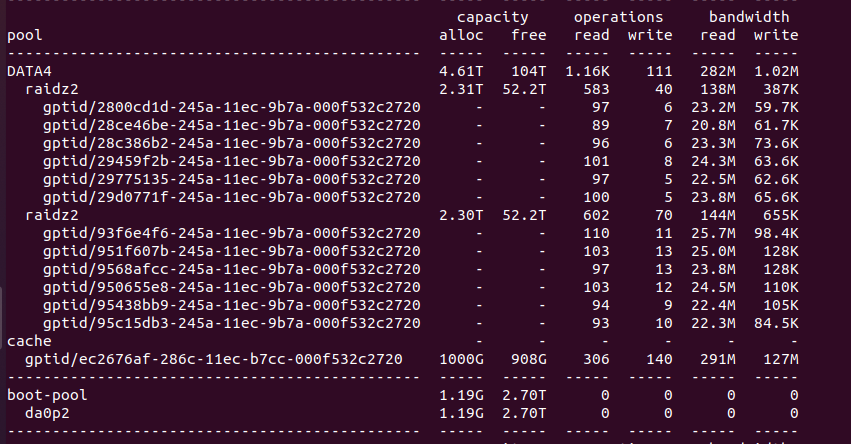The height and width of the screenshot is (444, 851).
Task: Click the alloc column header
Action: (x=461, y=35)
